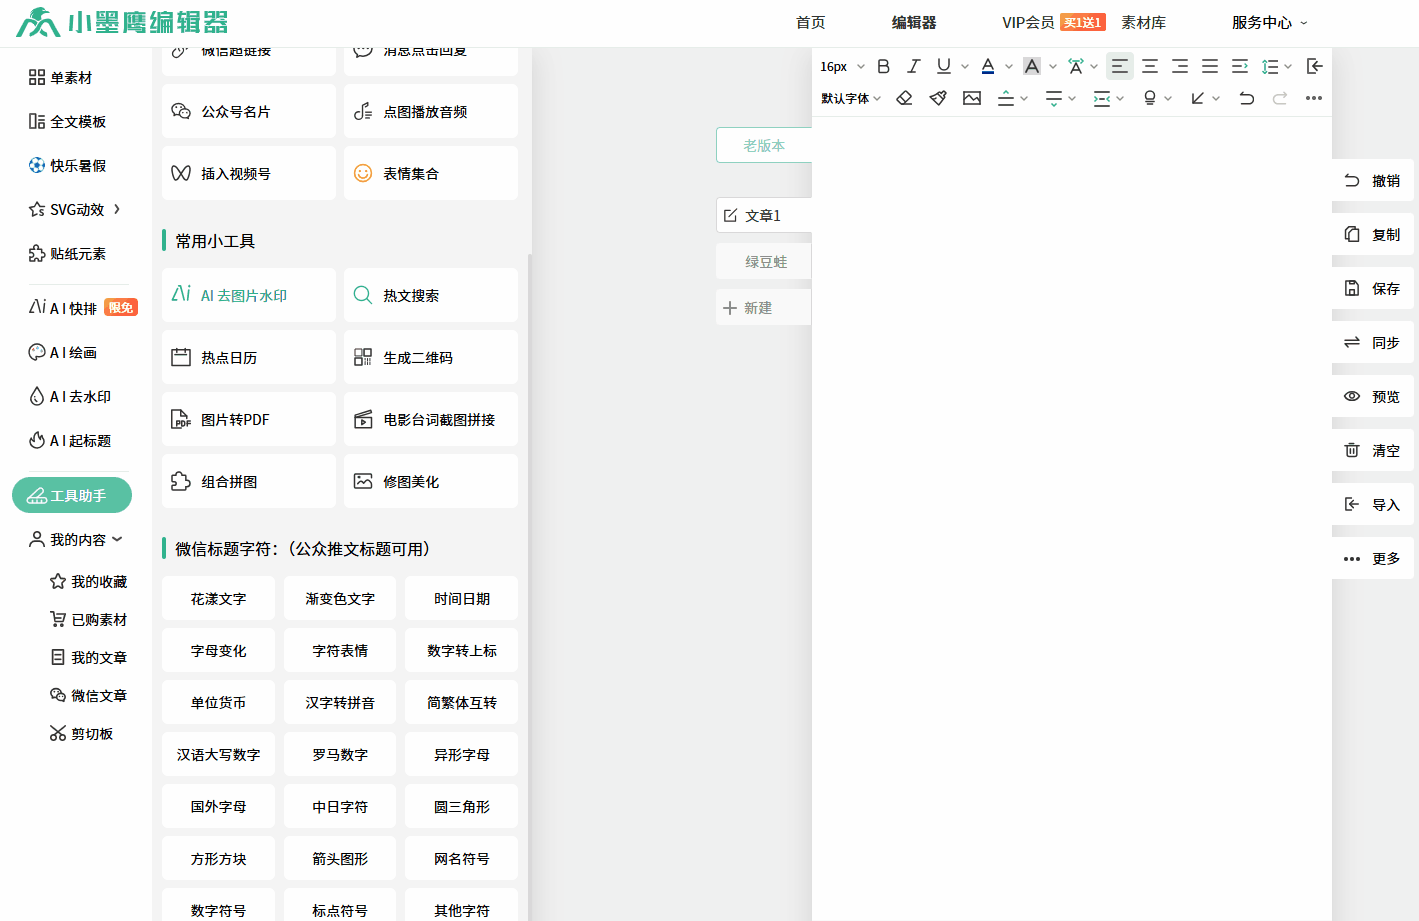Select center text alignment
Screen dimensions: 1419x921
pos(1150,66)
